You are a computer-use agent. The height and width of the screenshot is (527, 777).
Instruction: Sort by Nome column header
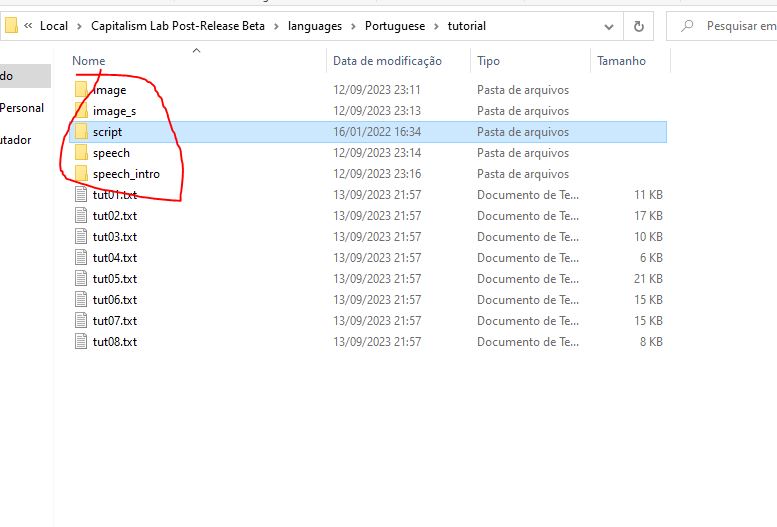[89, 60]
